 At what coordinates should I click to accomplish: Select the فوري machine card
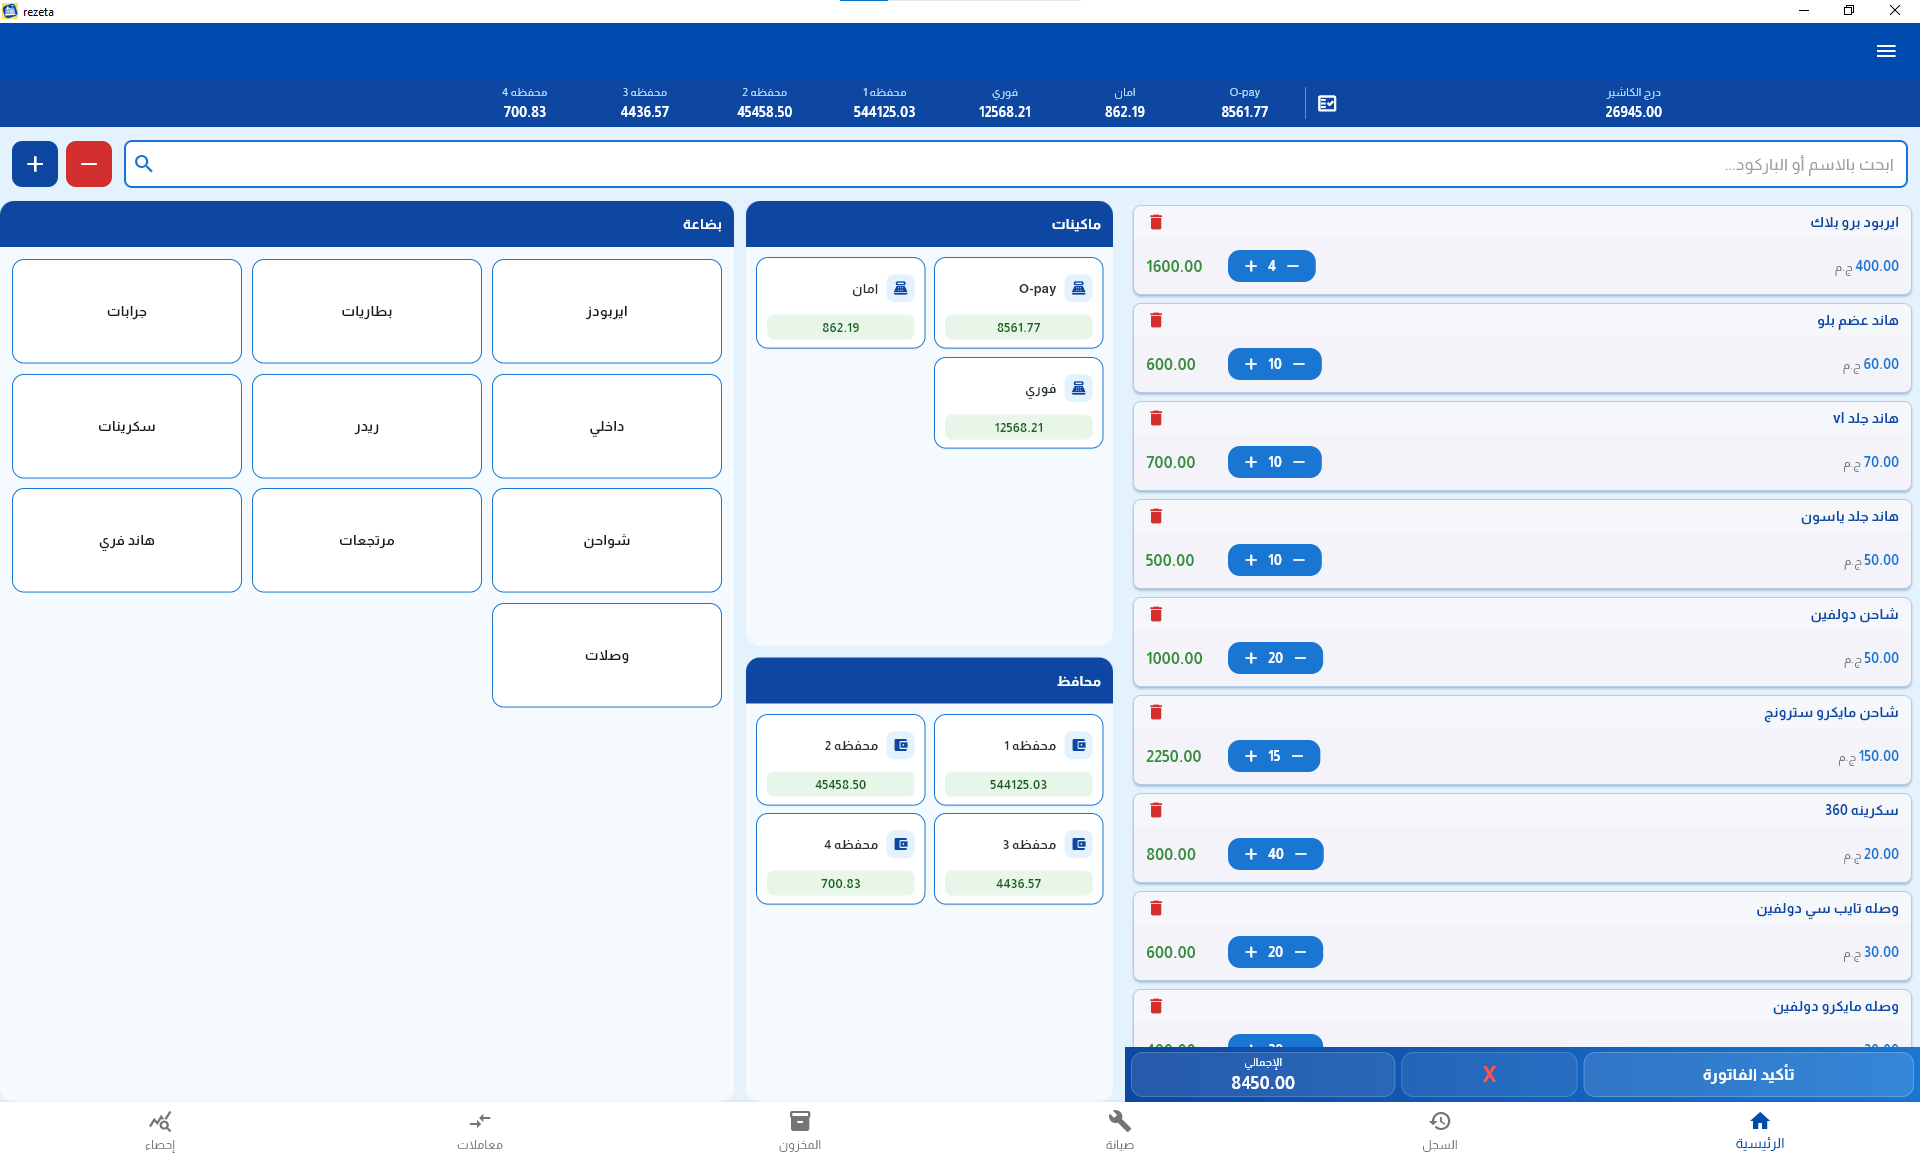[1018, 403]
